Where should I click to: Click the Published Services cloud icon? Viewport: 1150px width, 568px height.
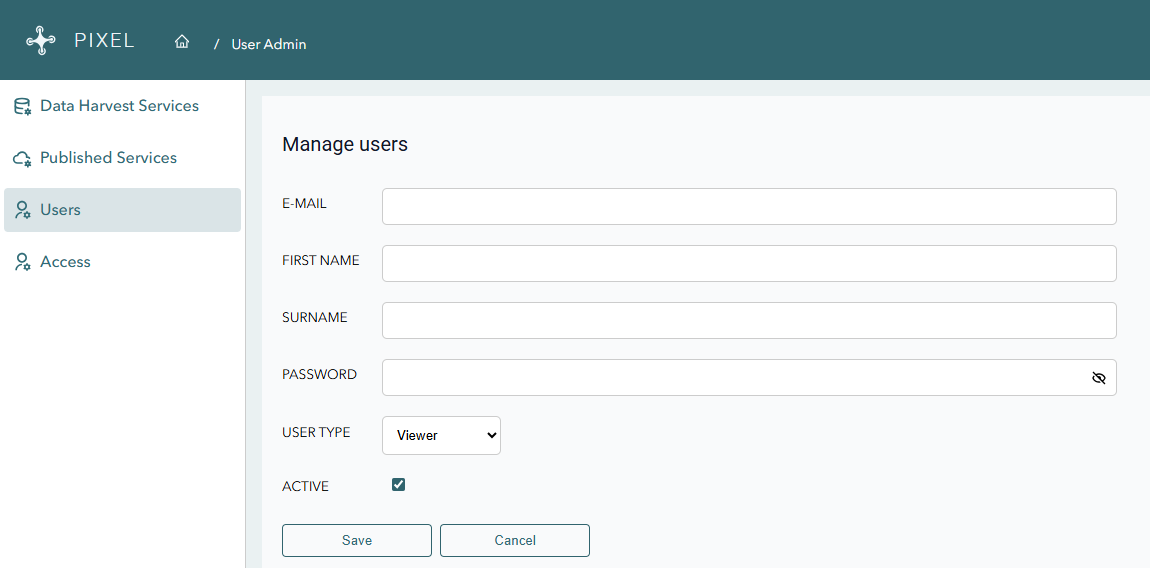[22, 159]
